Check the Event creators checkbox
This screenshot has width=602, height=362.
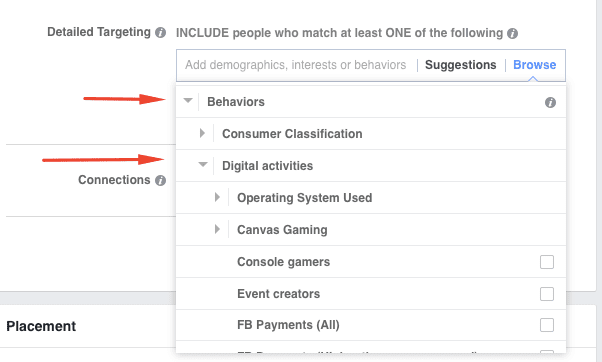point(547,294)
